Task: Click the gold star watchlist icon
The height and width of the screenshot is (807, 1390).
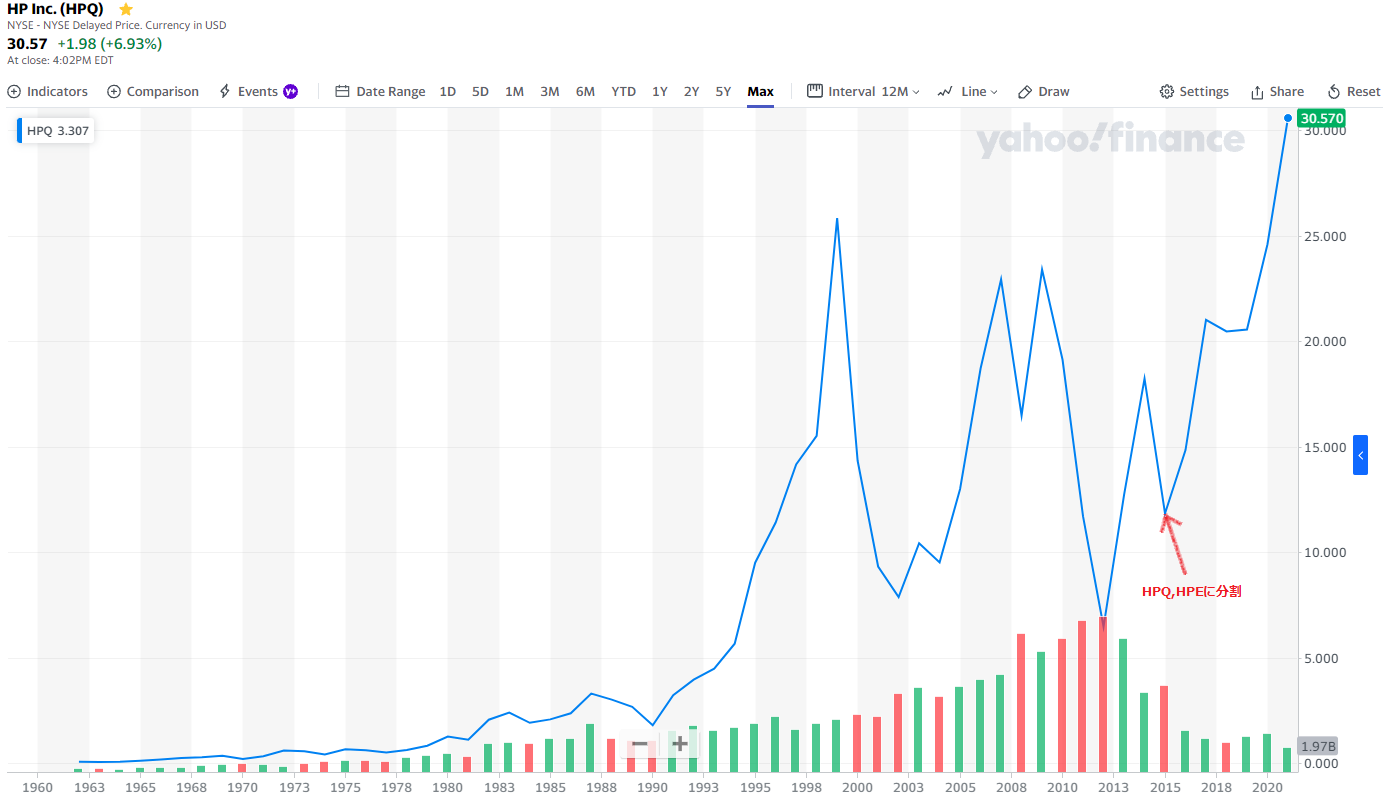Action: click(x=126, y=9)
